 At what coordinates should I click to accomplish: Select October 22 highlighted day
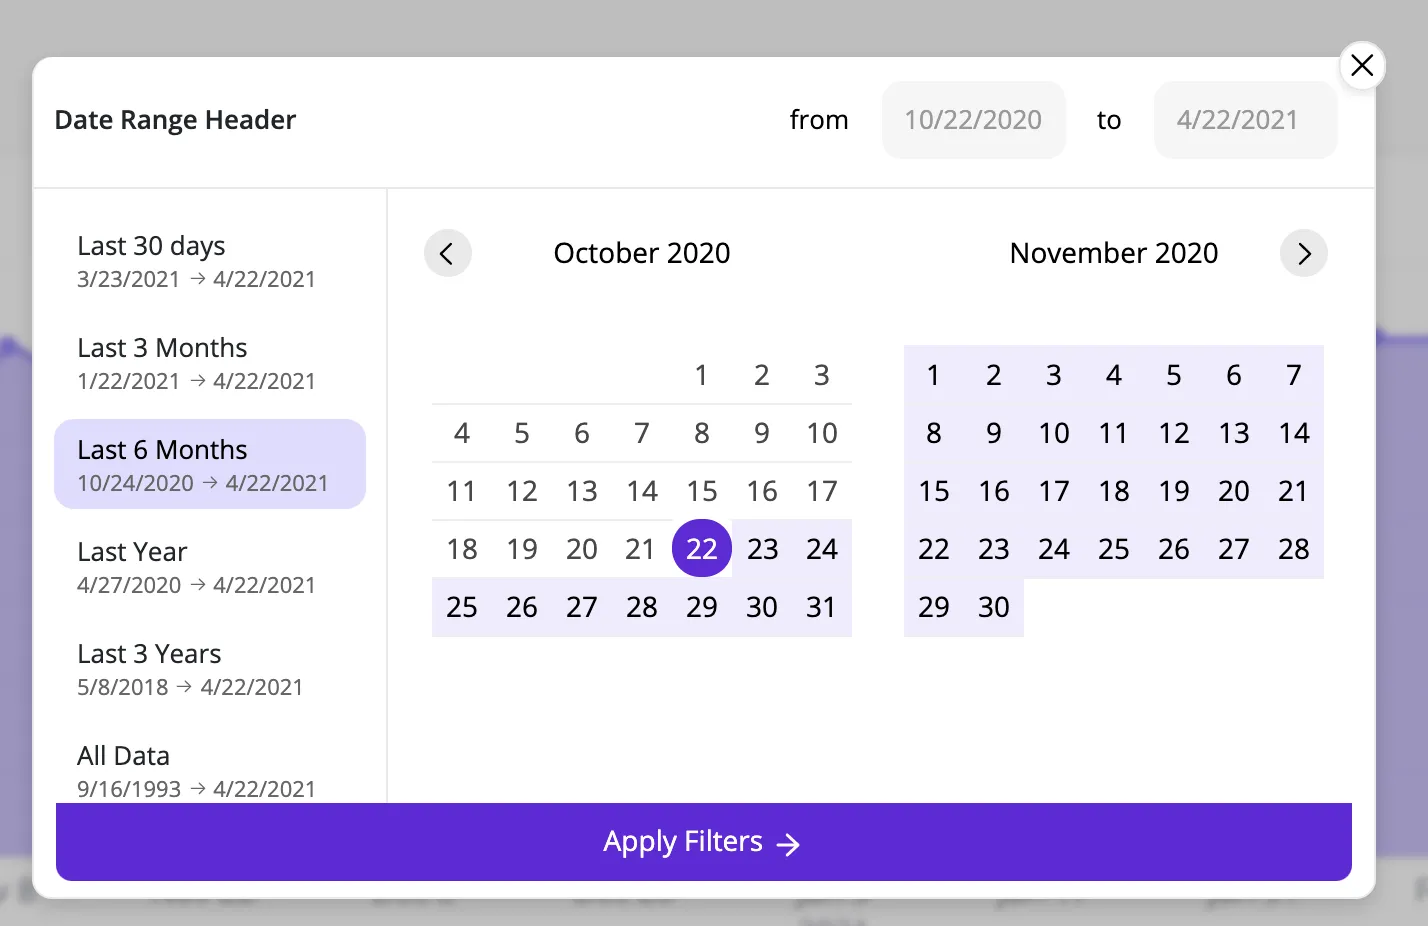(702, 548)
